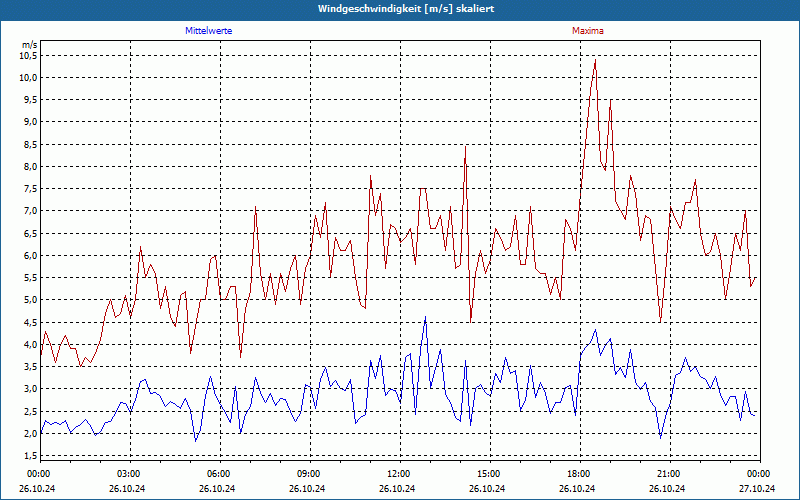
Task: Click the 3,0 y-axis value
Action: pos(31,389)
